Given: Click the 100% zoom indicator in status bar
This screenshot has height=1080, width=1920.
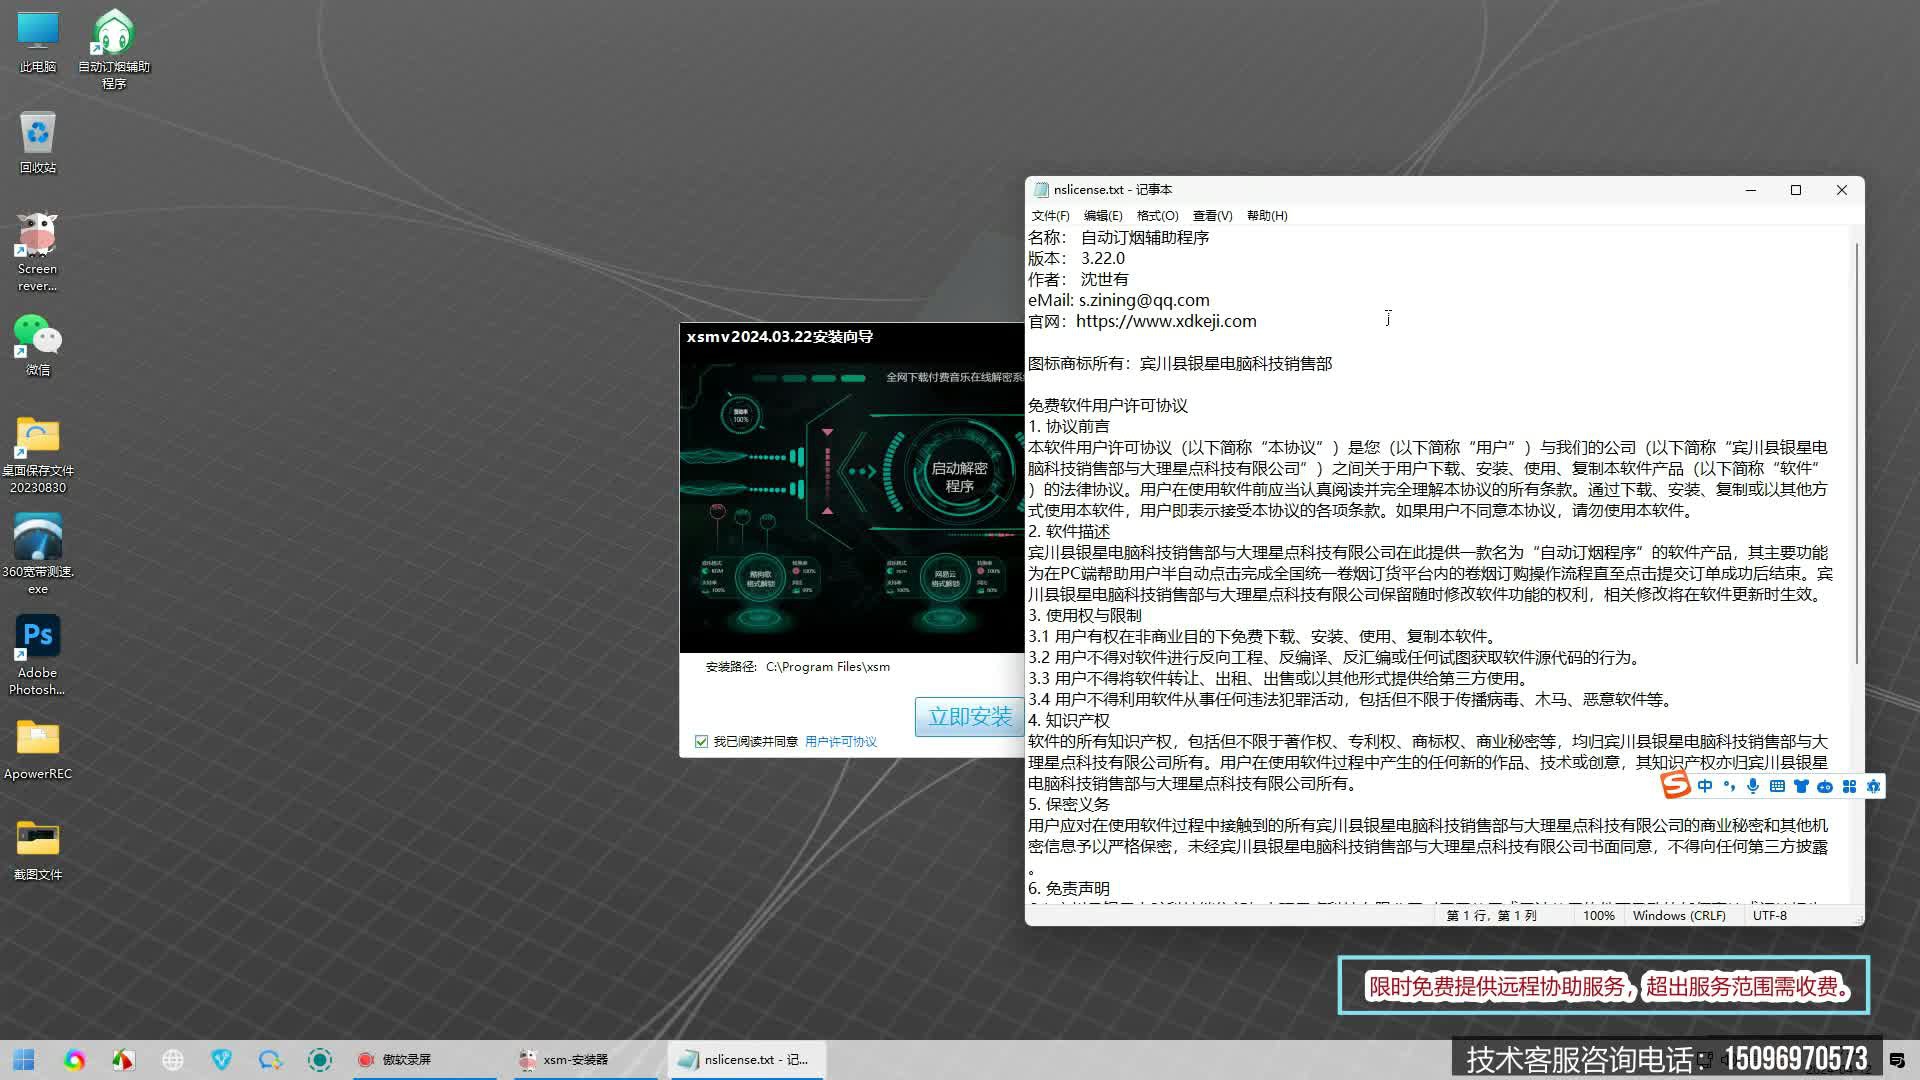Looking at the screenshot, I should tap(1598, 915).
